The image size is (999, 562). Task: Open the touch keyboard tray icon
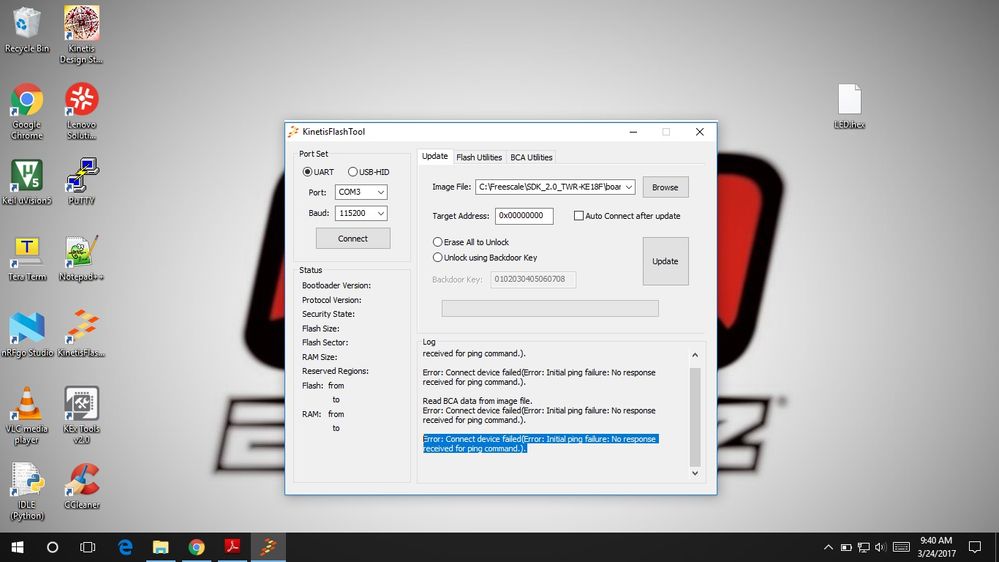tap(901, 547)
